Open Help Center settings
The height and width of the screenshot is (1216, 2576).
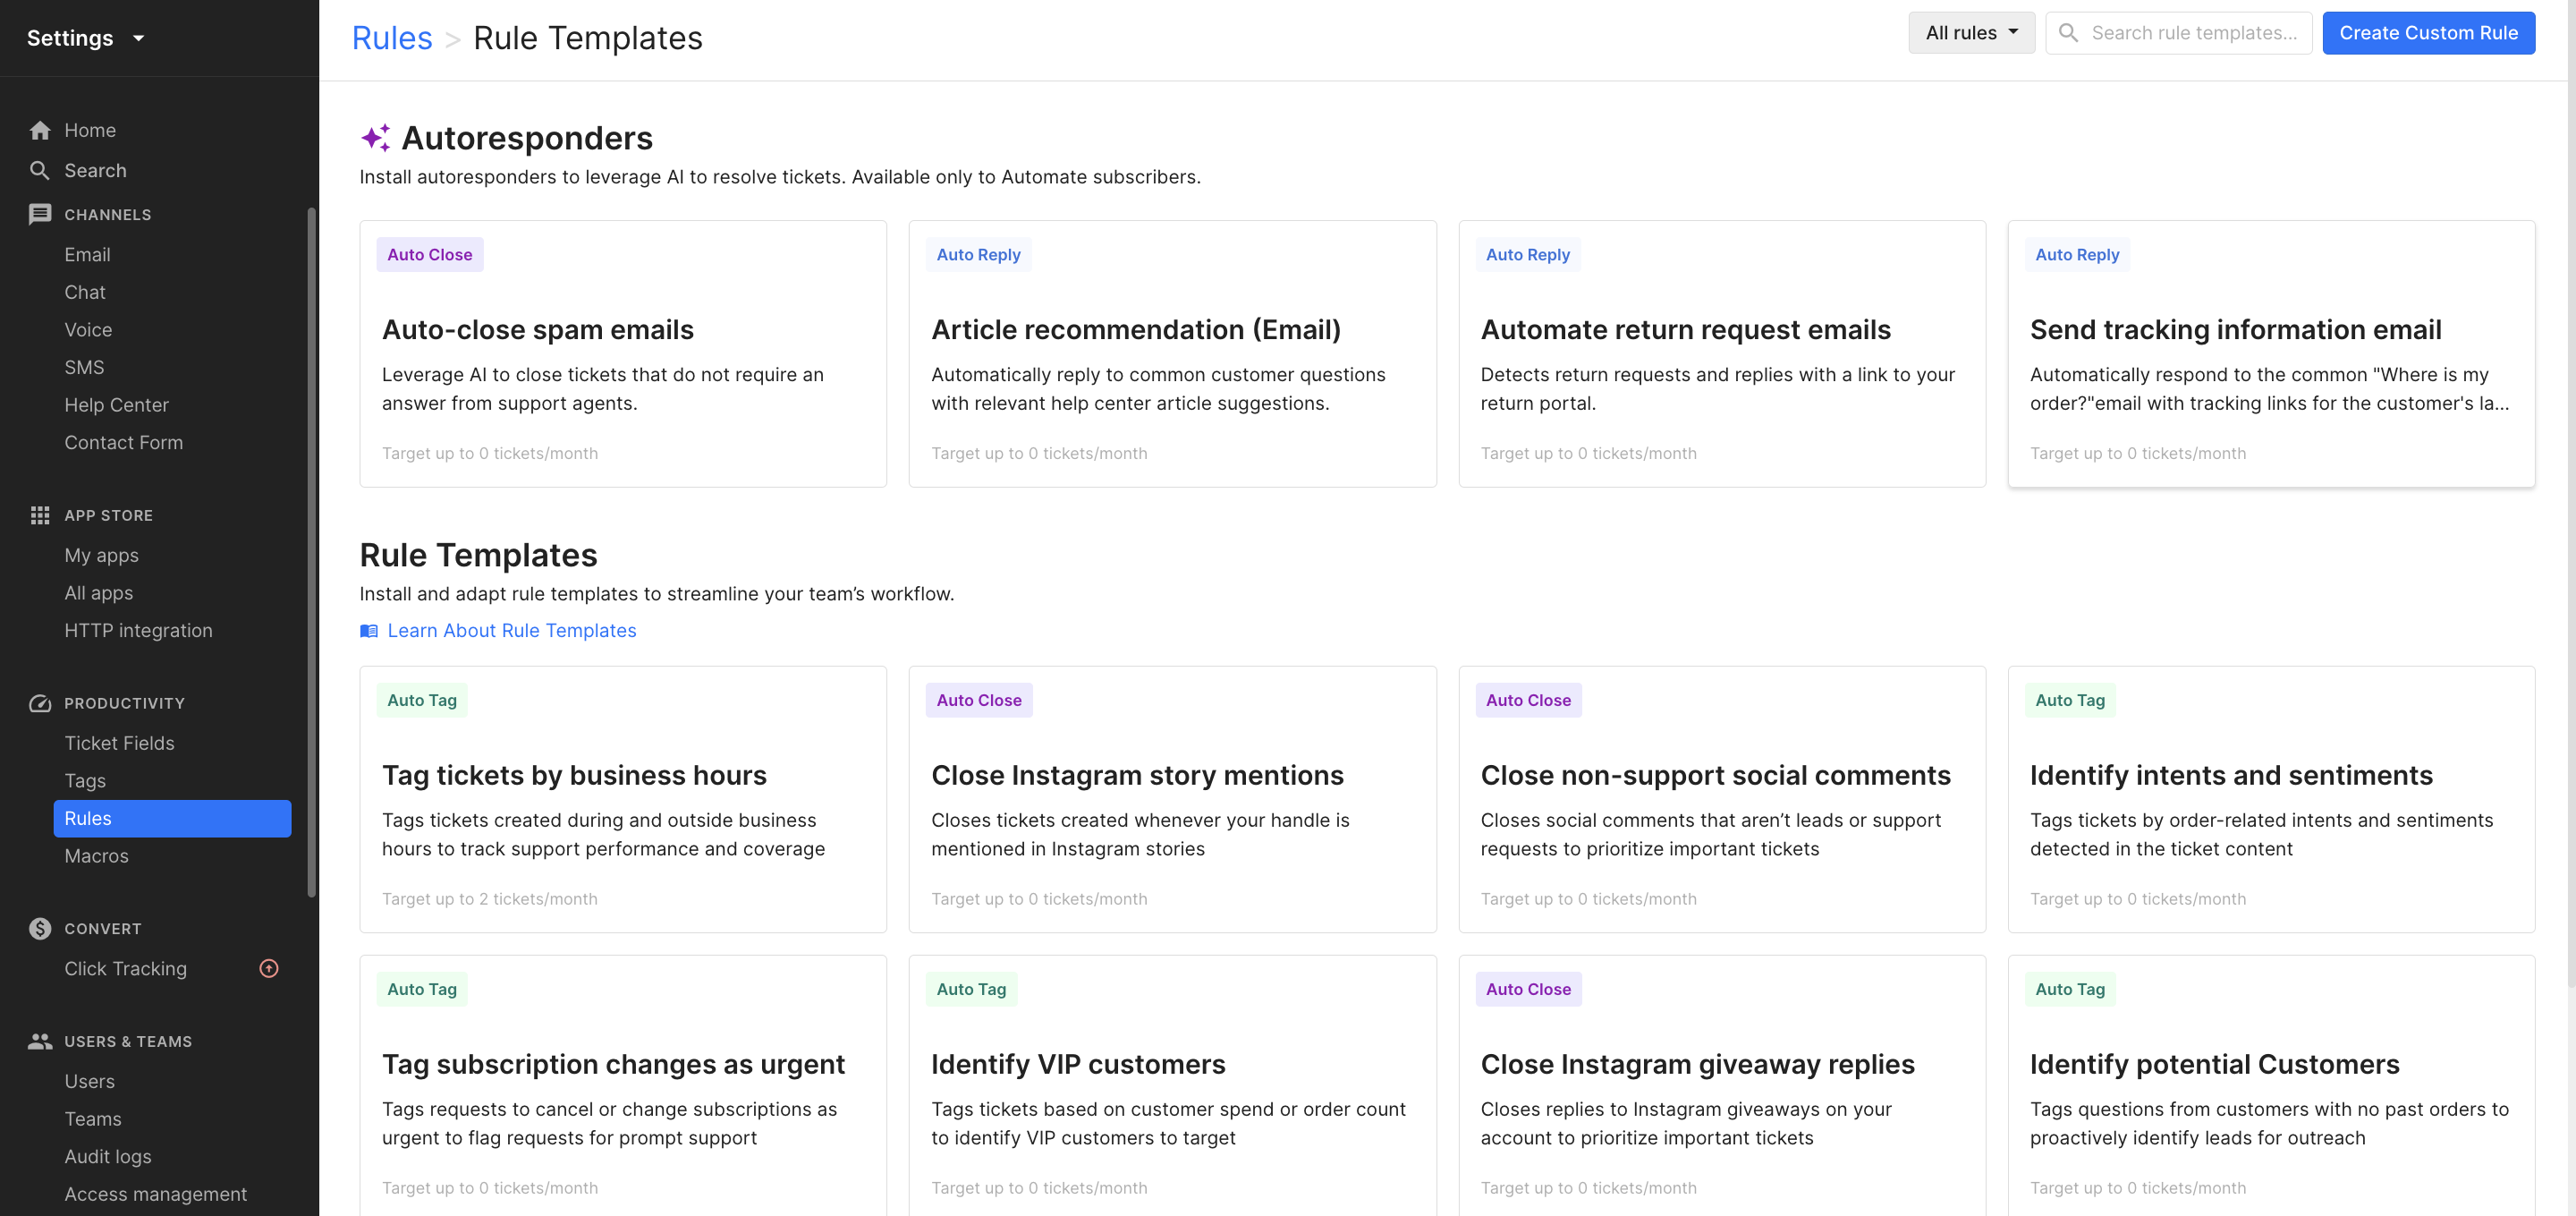pos(116,405)
